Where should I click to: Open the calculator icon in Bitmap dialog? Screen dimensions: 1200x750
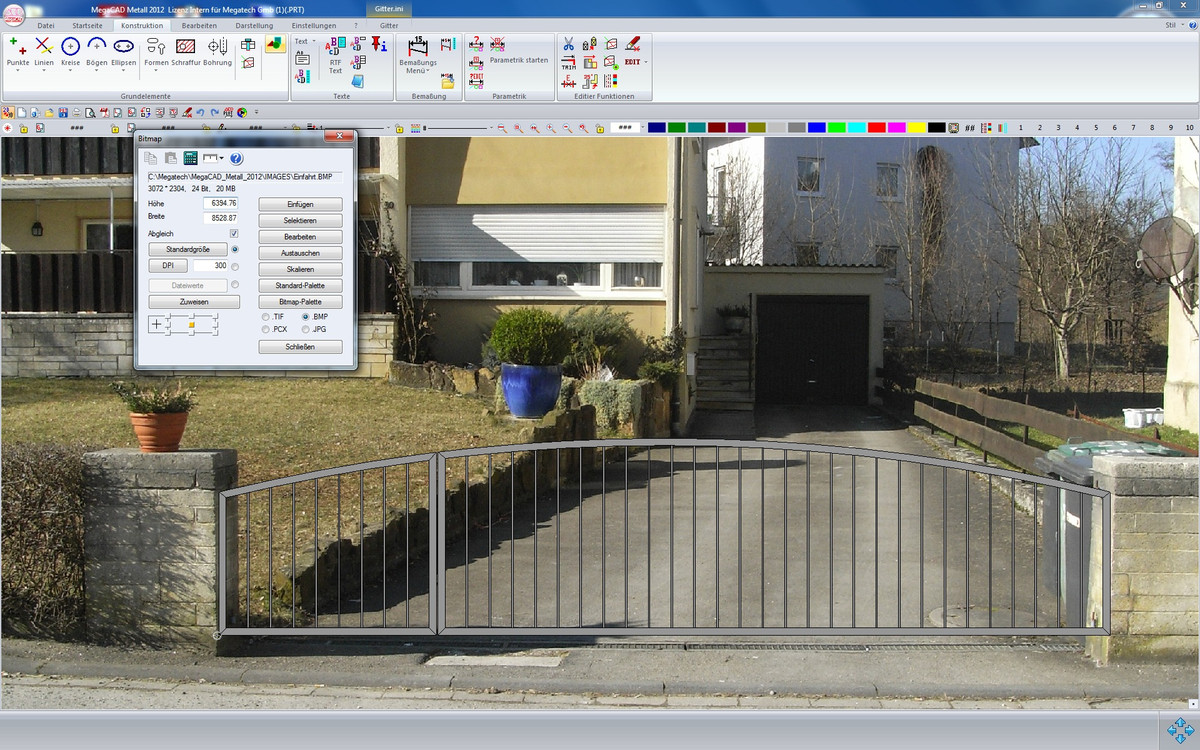click(190, 158)
